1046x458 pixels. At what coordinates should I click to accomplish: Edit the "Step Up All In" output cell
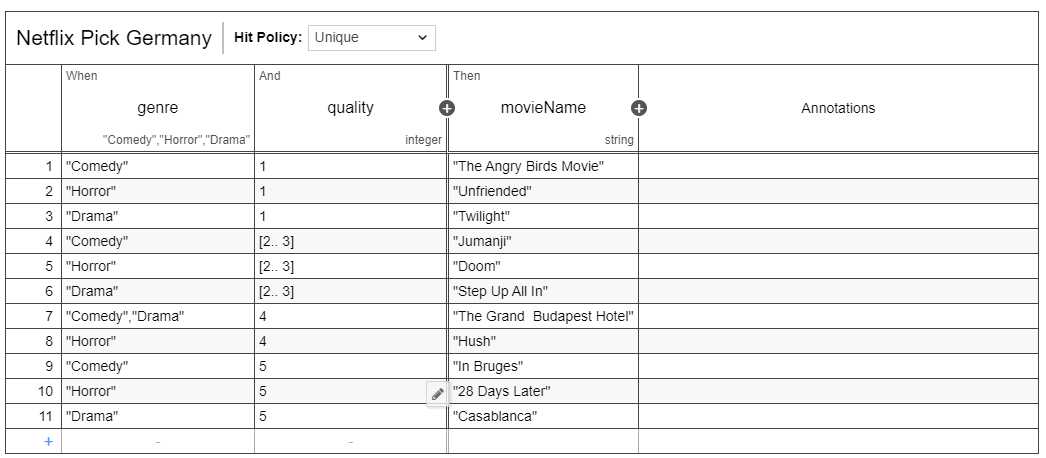[x=543, y=291]
